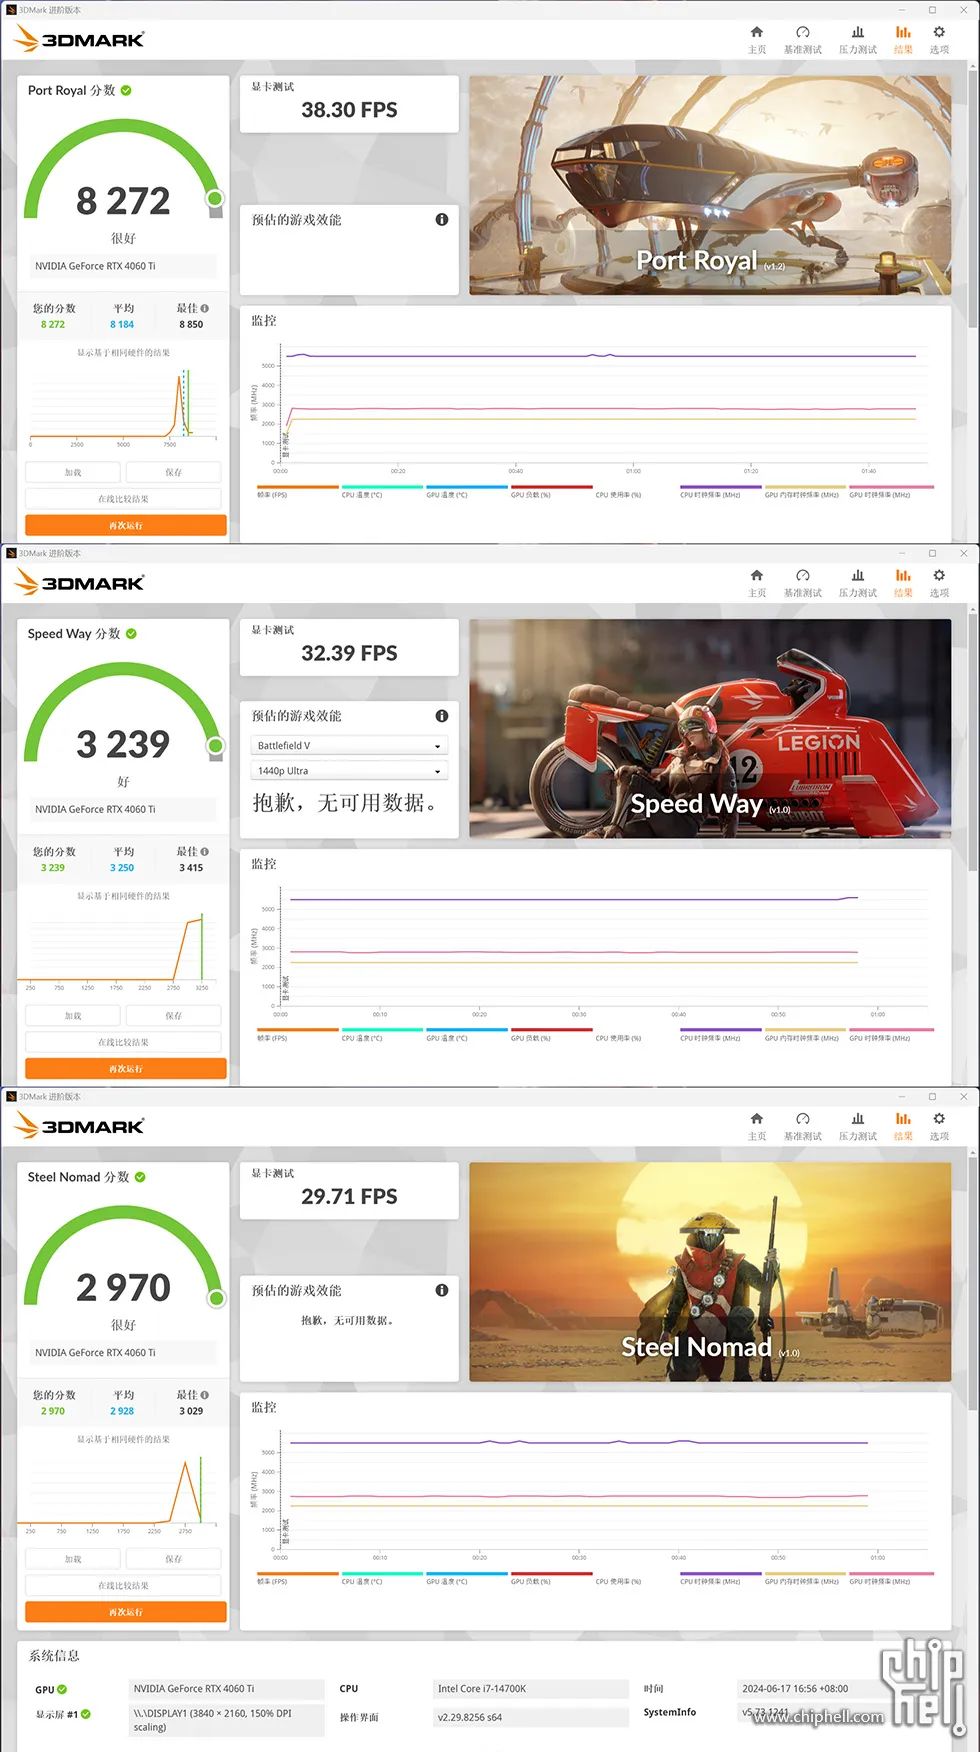Click the 最佳 info icon above 3 415

[x=205, y=851]
